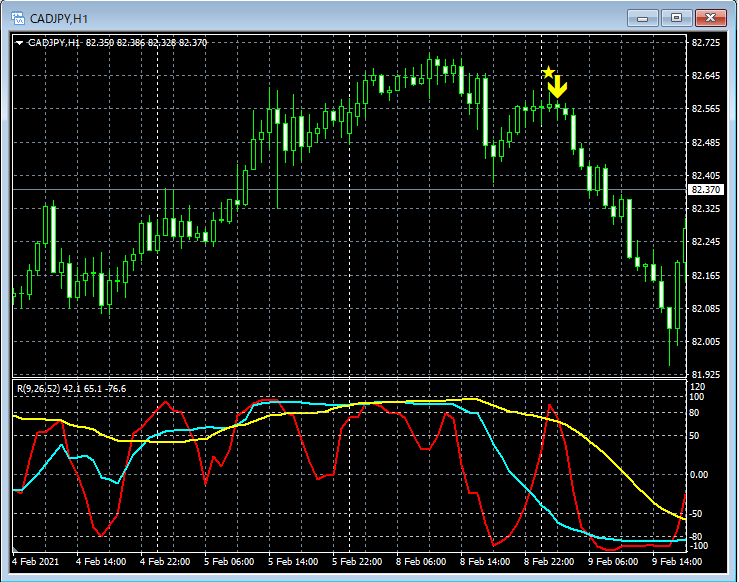Select the yellow star marker on chart
Viewport: 739px width, 582px height.
[548, 72]
